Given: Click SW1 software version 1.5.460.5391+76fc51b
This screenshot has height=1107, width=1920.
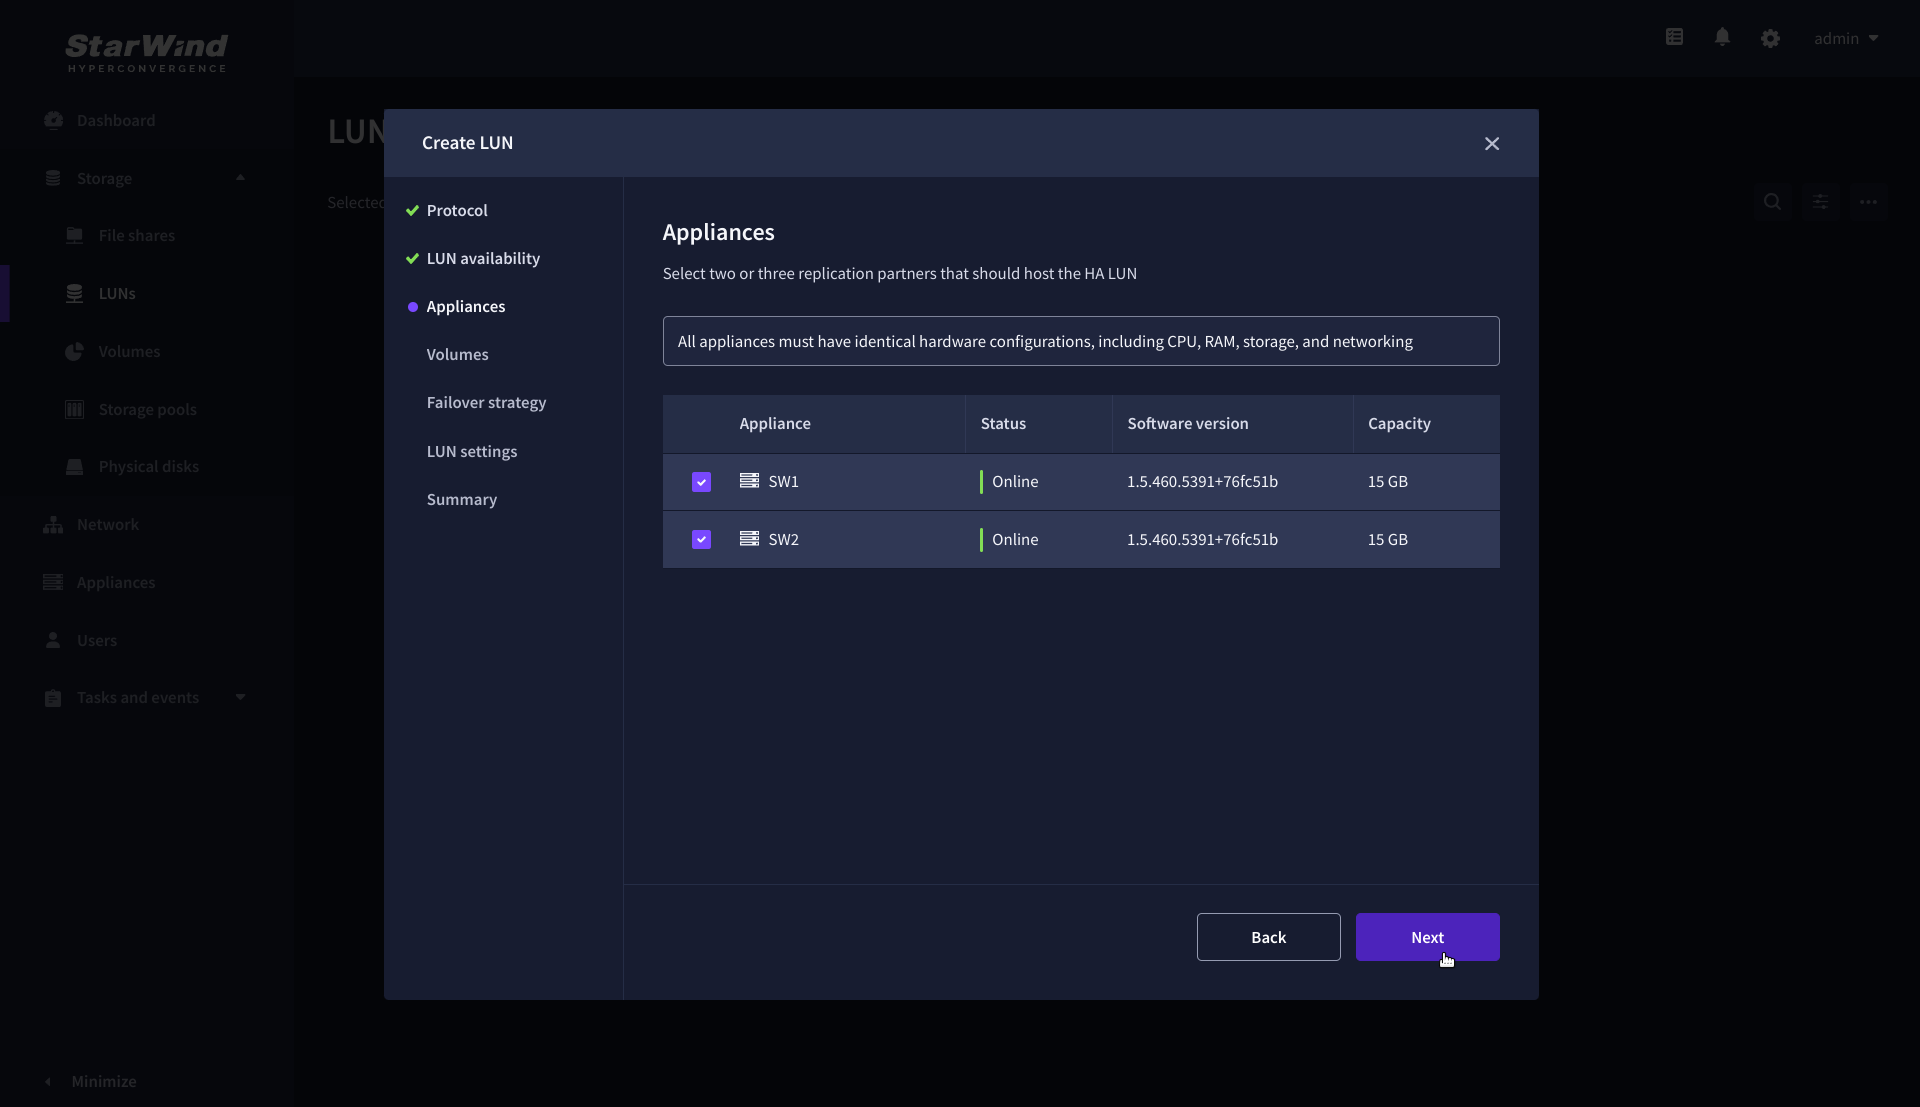Looking at the screenshot, I should 1202,481.
